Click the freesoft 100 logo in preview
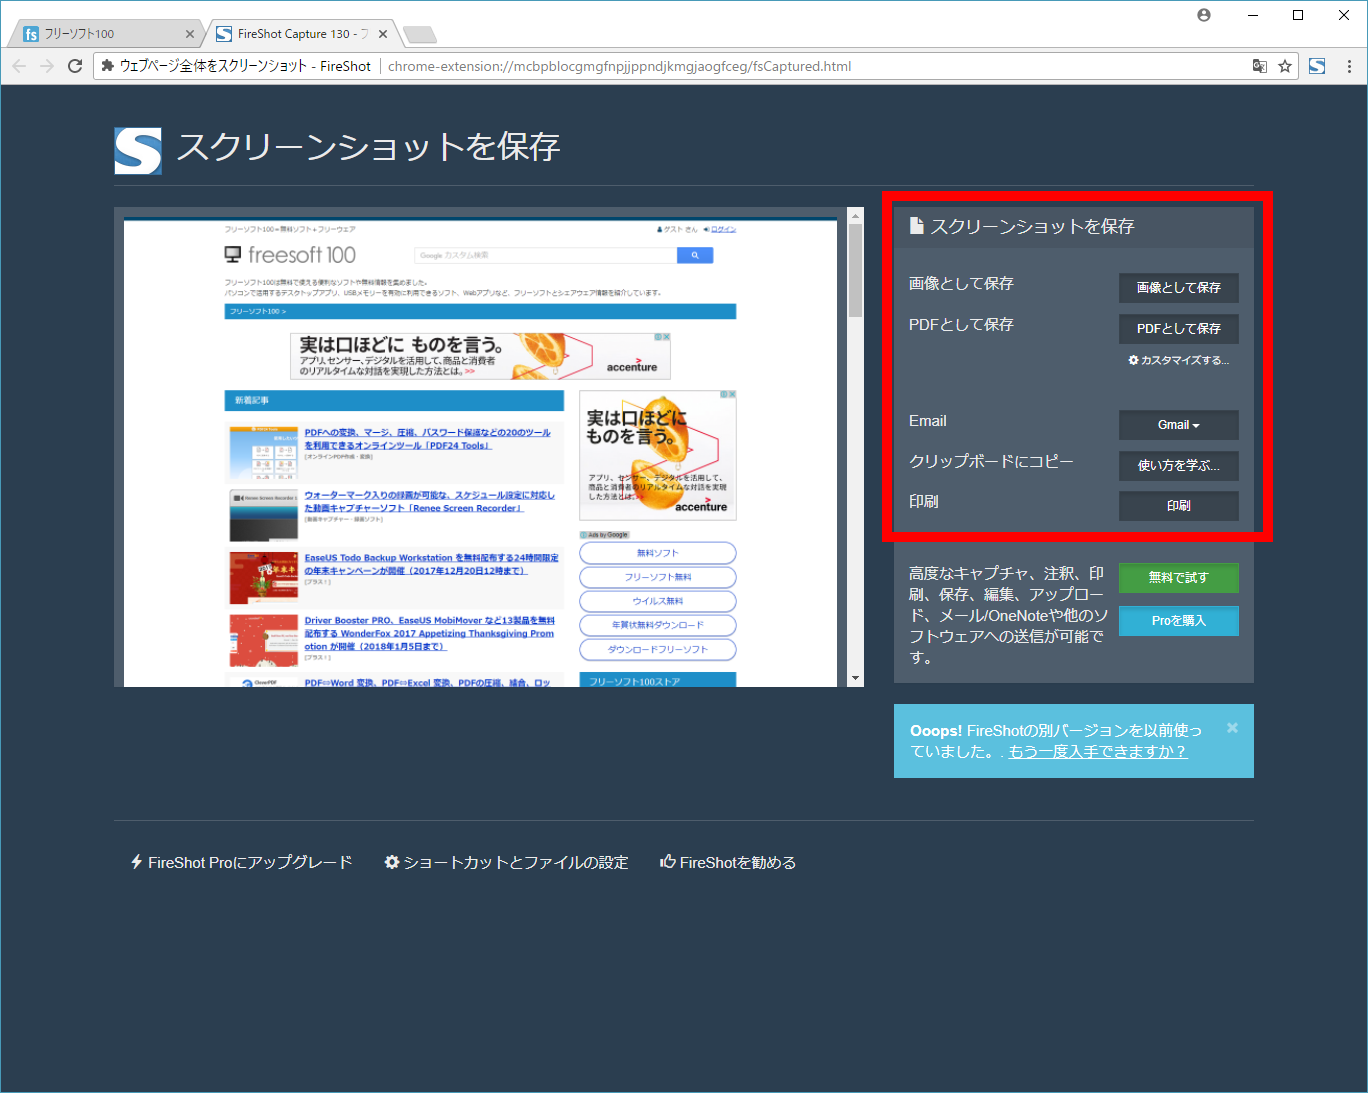Screen dimensions: 1368x1093 [x=290, y=255]
